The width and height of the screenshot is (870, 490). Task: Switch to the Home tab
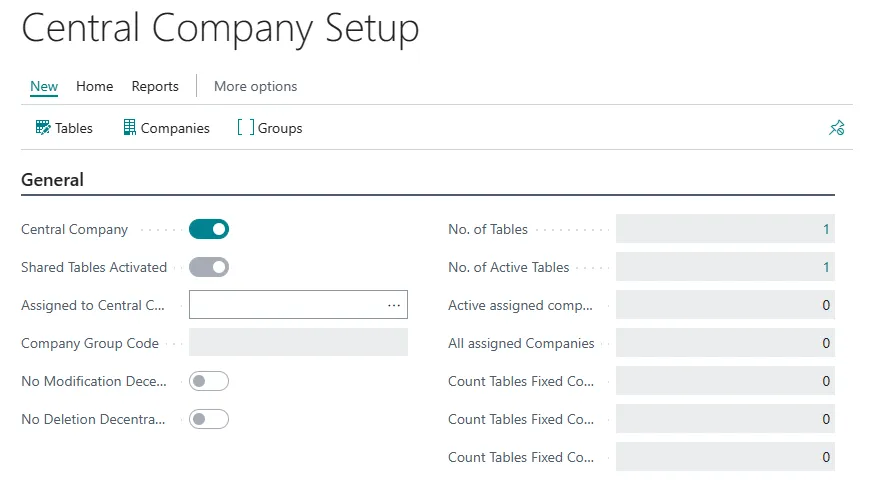coord(95,86)
